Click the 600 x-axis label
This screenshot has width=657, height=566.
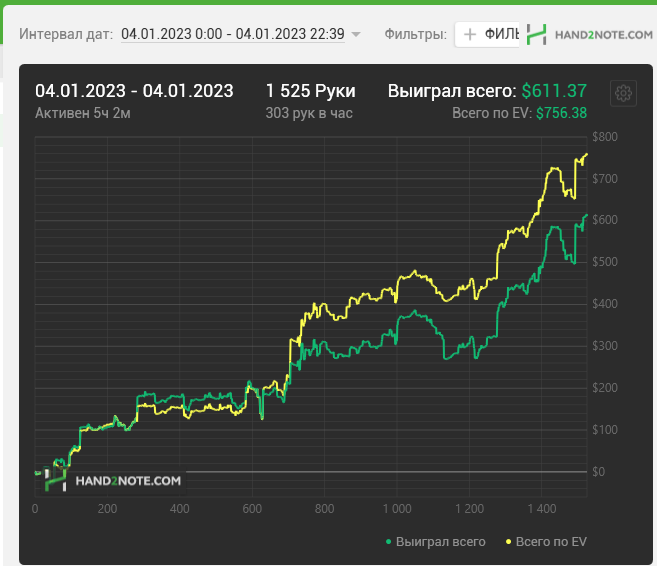click(x=252, y=509)
